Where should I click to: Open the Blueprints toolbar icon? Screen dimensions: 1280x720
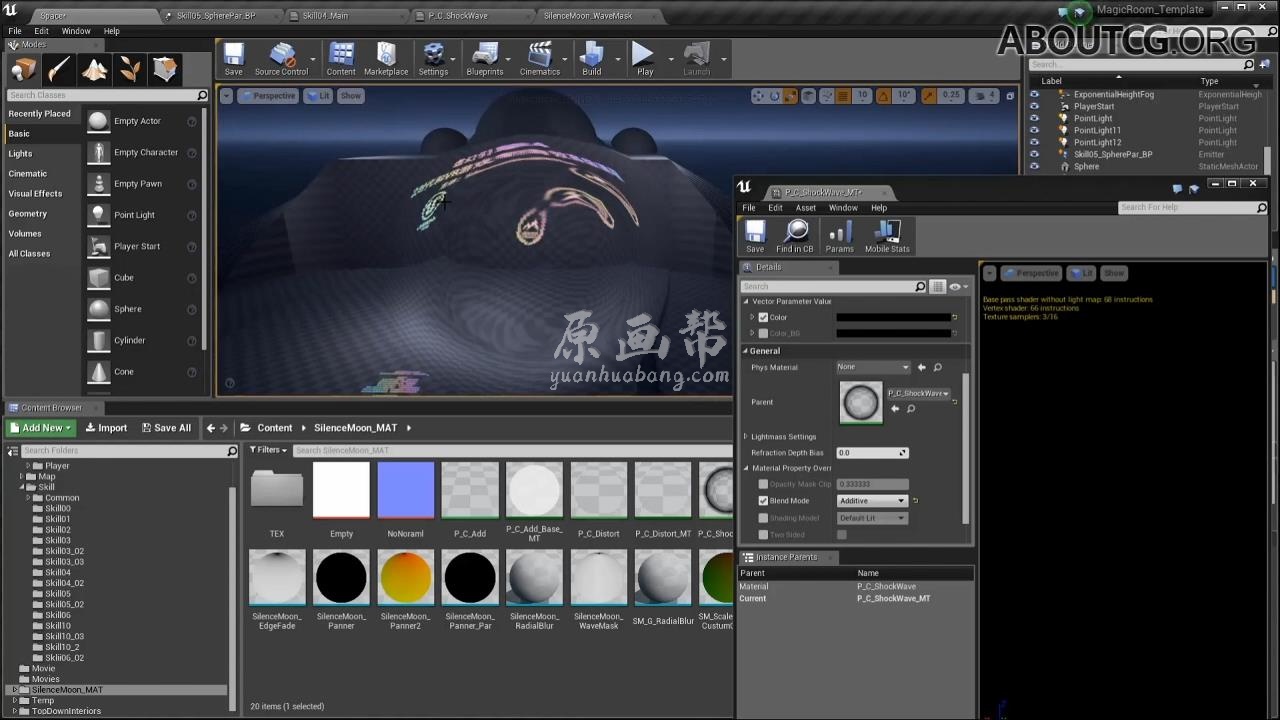[x=485, y=54]
